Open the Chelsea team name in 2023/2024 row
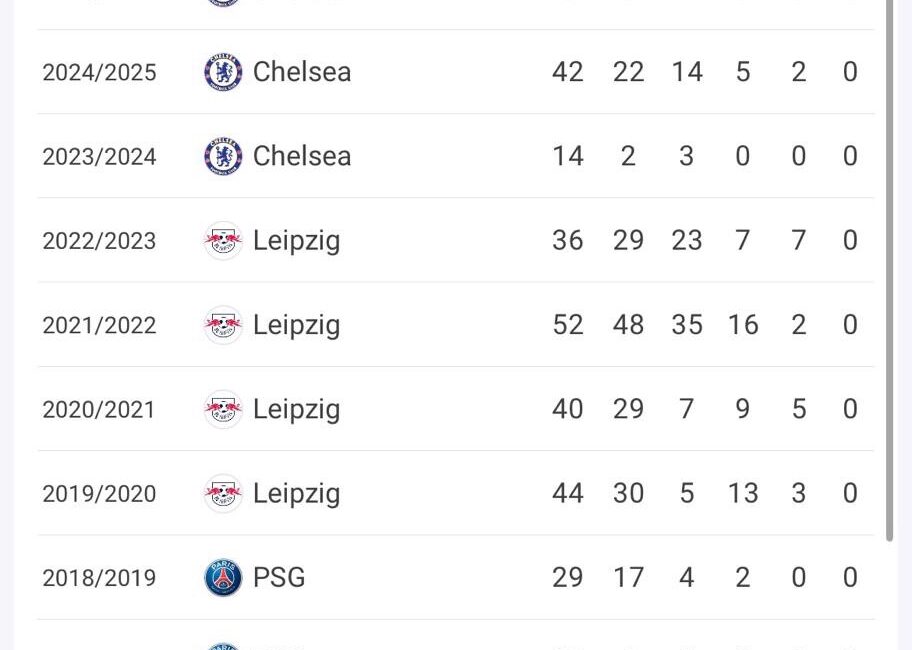The height and width of the screenshot is (650, 912). 302,156
